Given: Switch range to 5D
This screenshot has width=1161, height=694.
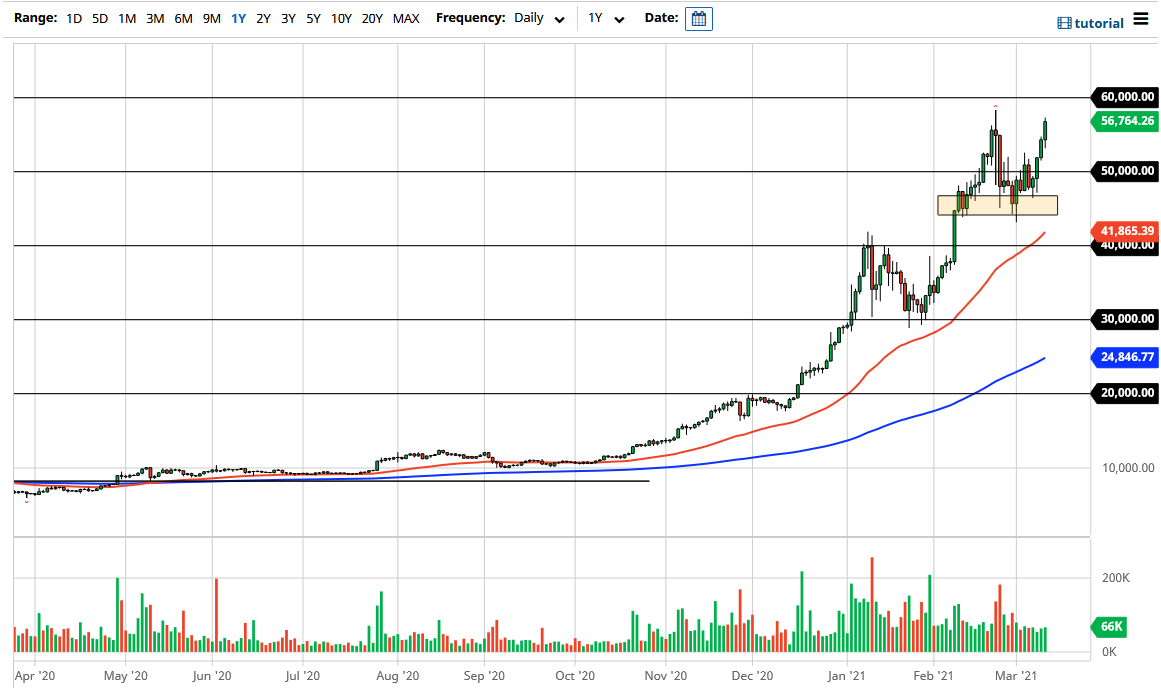Looking at the screenshot, I should click(98, 18).
